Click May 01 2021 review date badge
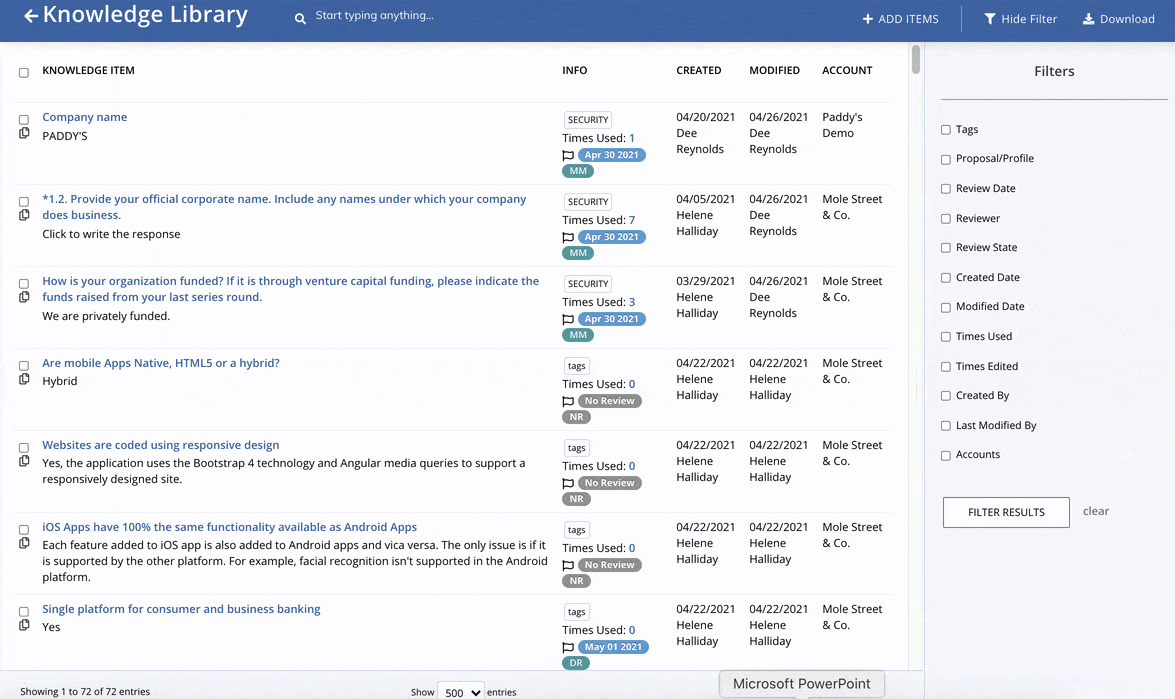Screen dimensions: 1175x699 click(x=613, y=647)
